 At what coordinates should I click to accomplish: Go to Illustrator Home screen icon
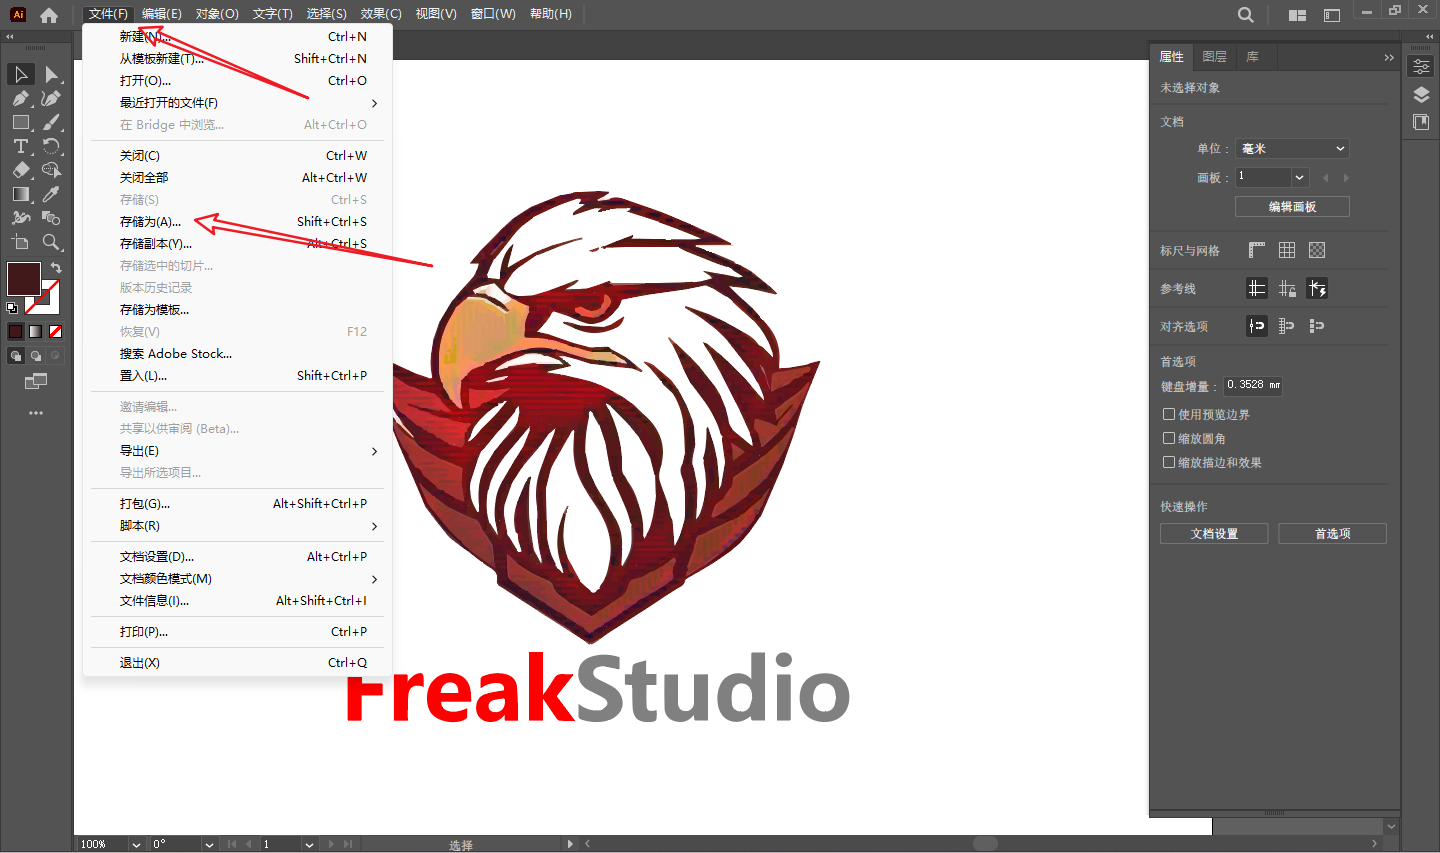pos(49,15)
